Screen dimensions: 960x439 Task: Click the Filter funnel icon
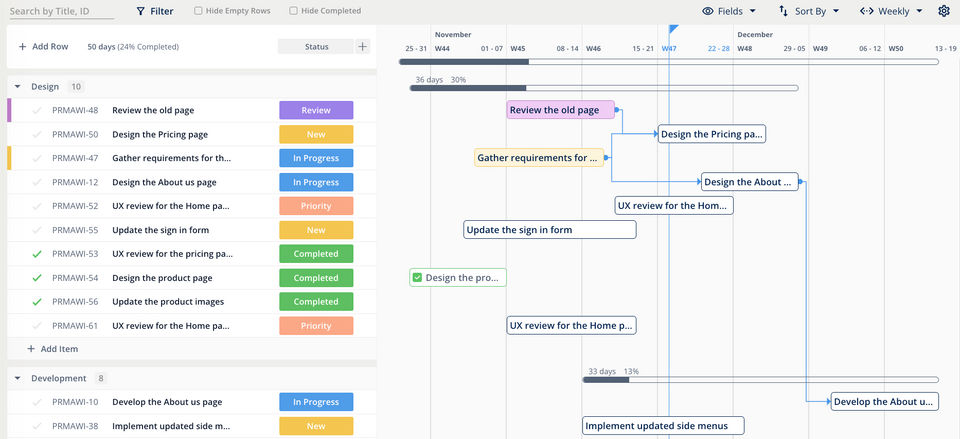coord(140,11)
